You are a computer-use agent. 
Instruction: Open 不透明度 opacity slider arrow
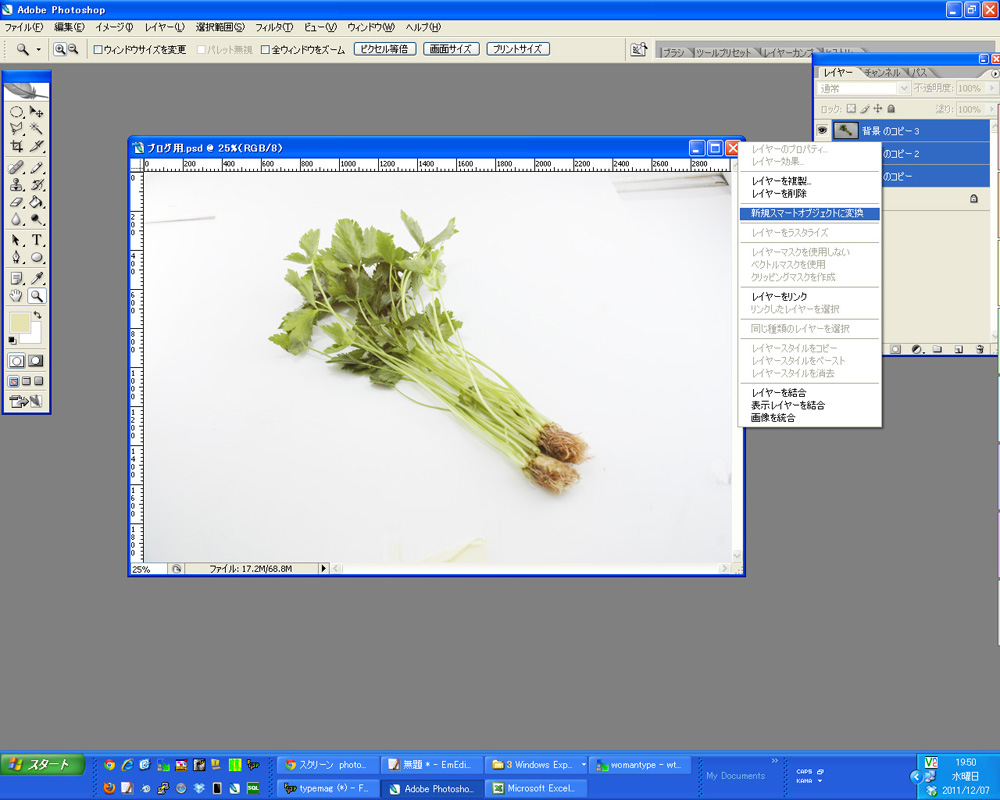pos(990,88)
